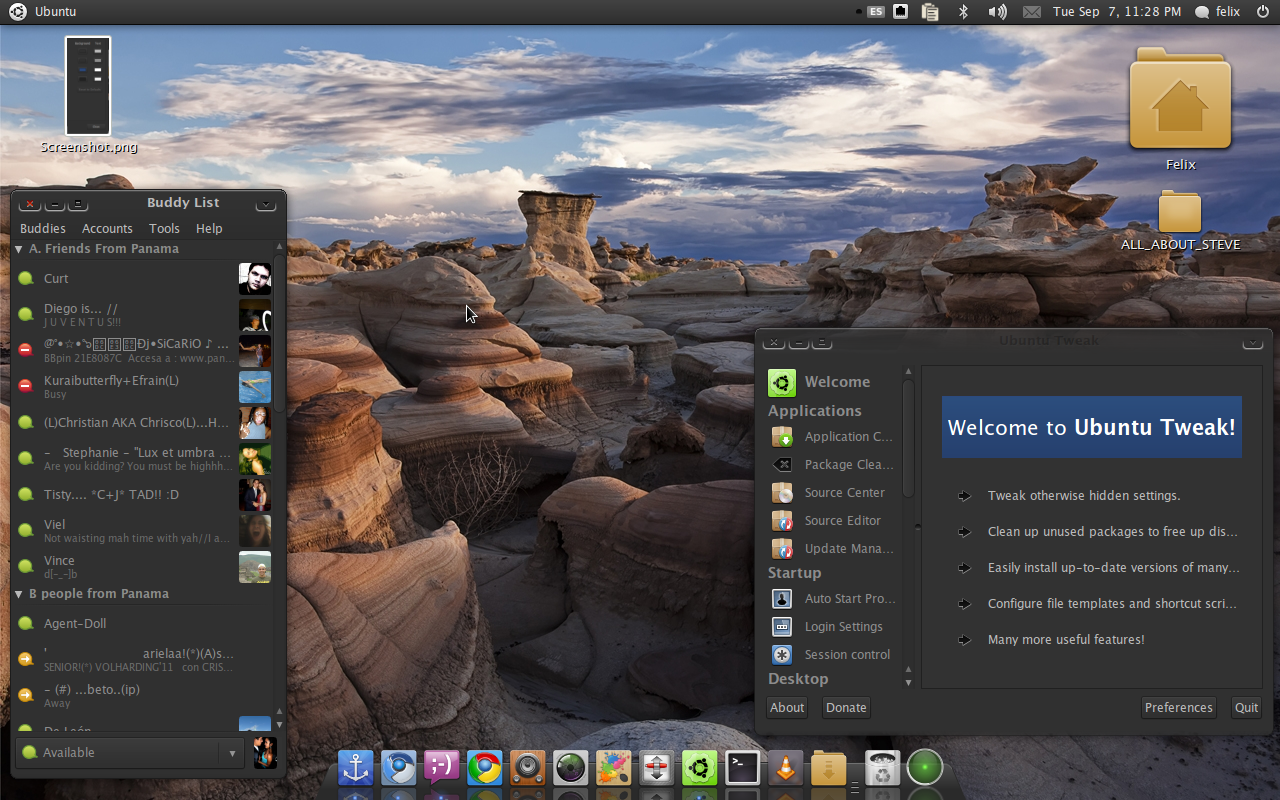Click the ES keyboard layout indicator
The image size is (1280, 800).
tap(876, 12)
